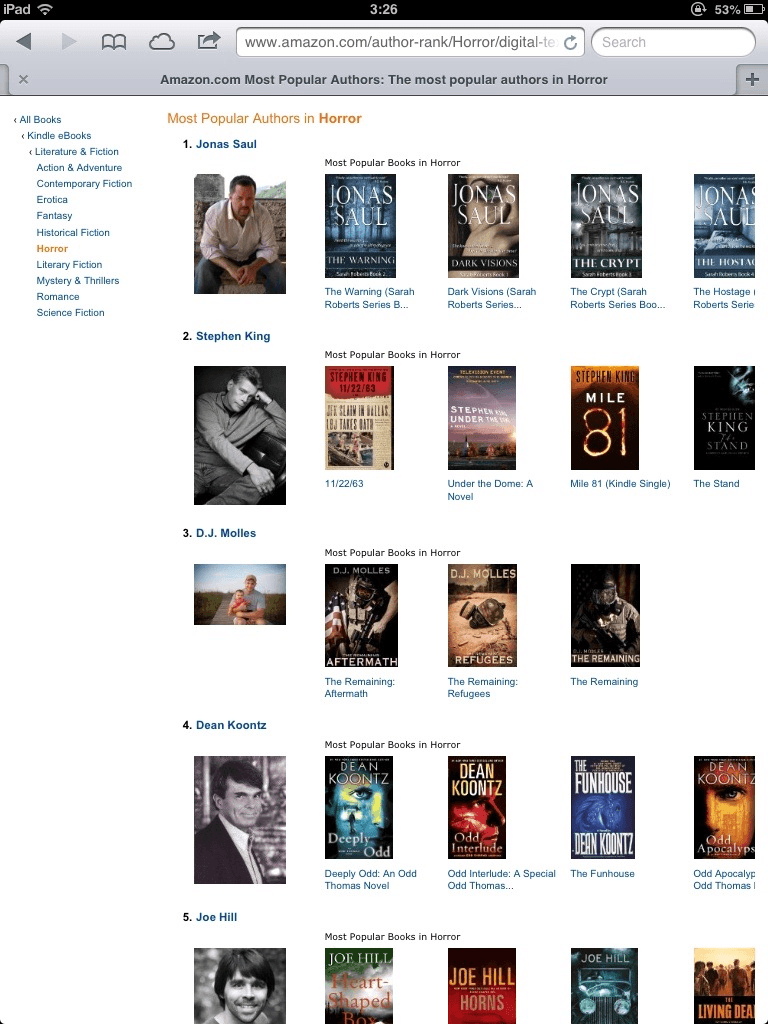Open Stephen King author link
Viewport: 768px width, 1024px height.
pos(233,336)
